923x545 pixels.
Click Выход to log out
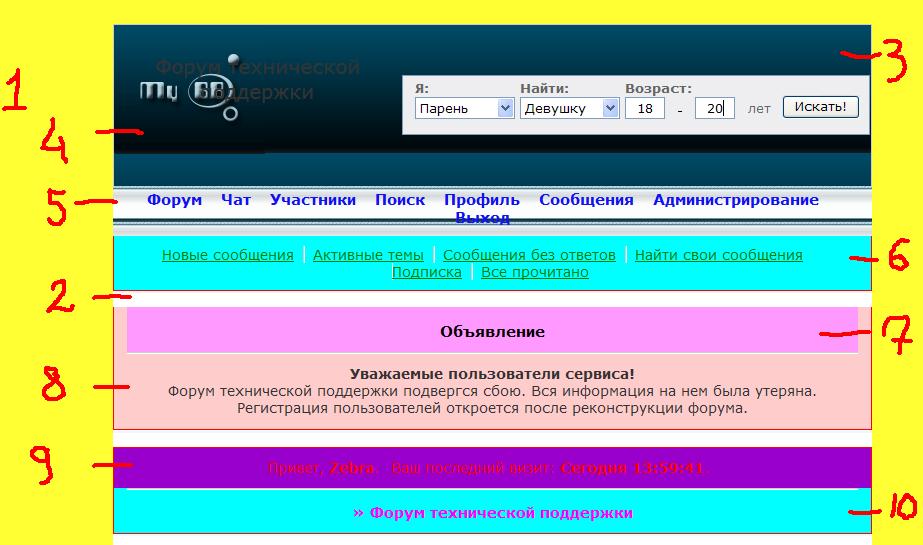click(482, 218)
